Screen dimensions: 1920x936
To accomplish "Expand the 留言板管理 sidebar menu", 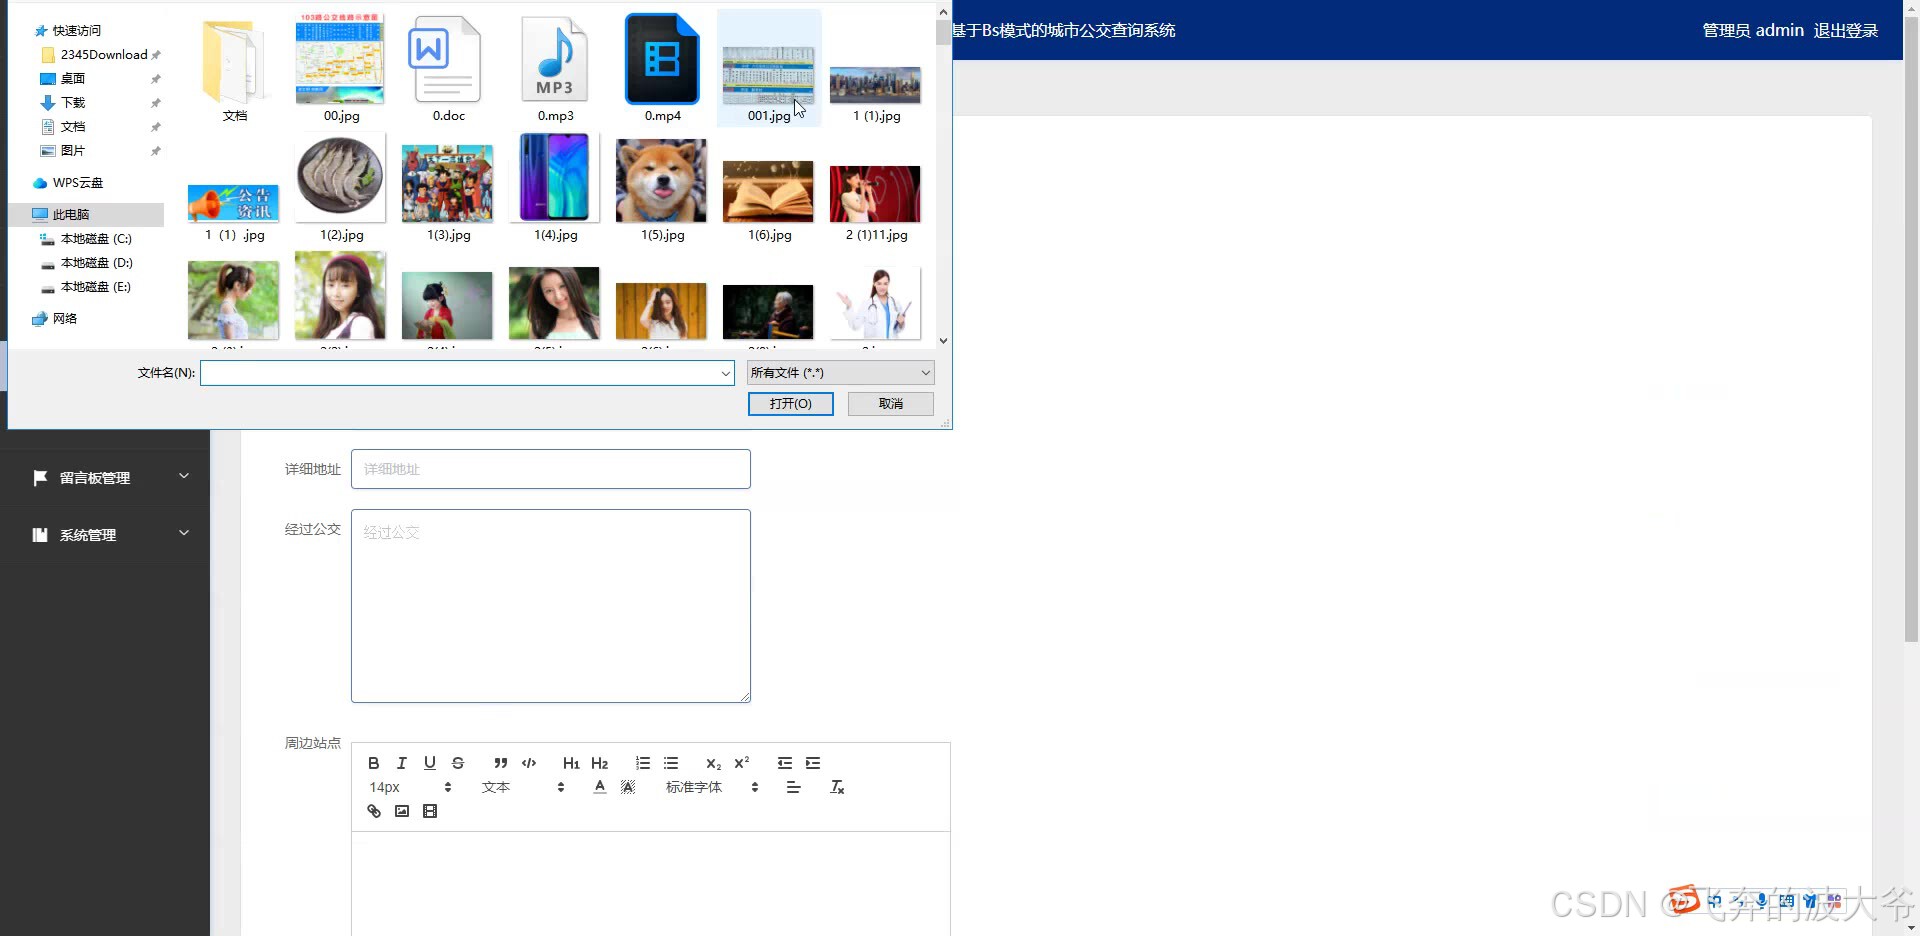I will point(105,478).
